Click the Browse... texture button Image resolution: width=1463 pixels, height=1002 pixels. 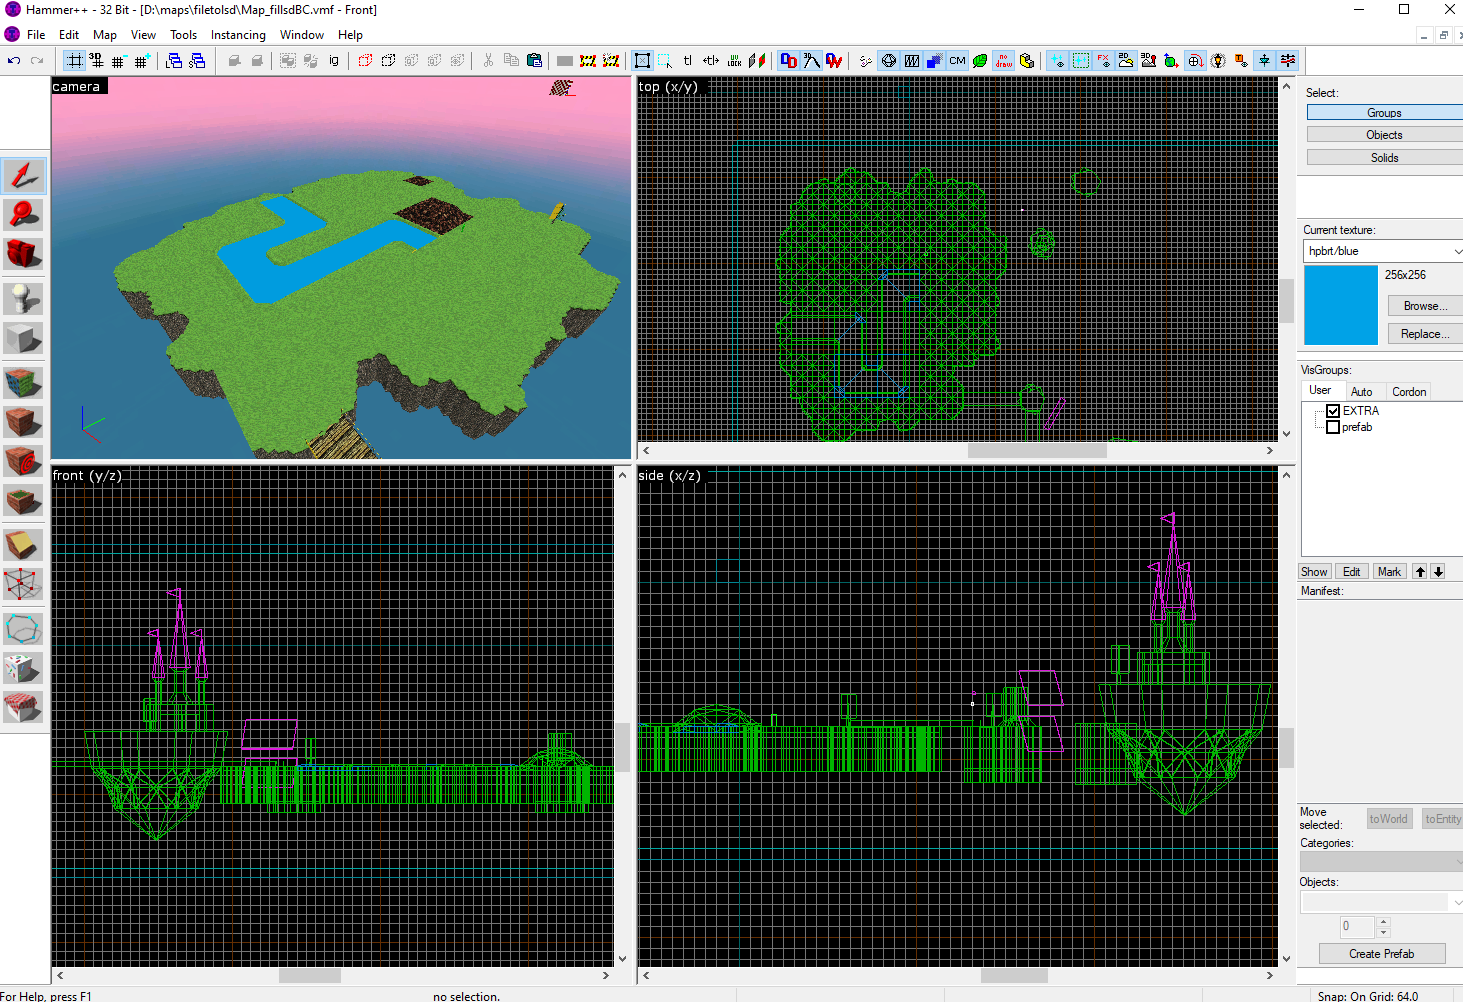pos(1425,306)
